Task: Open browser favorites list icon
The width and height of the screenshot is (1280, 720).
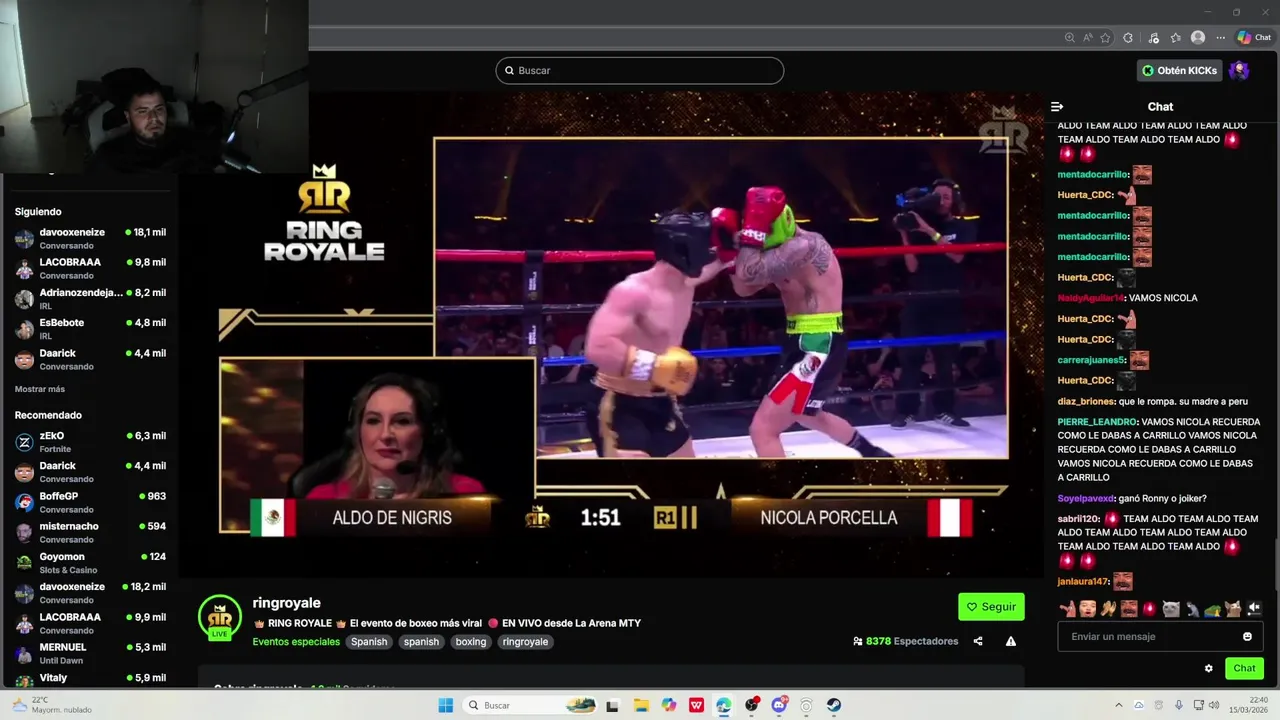Action: point(1176,38)
